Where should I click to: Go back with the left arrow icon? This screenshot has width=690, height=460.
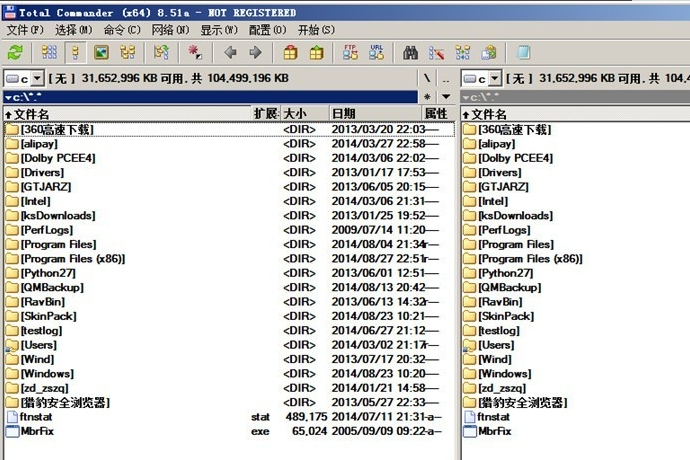230,53
